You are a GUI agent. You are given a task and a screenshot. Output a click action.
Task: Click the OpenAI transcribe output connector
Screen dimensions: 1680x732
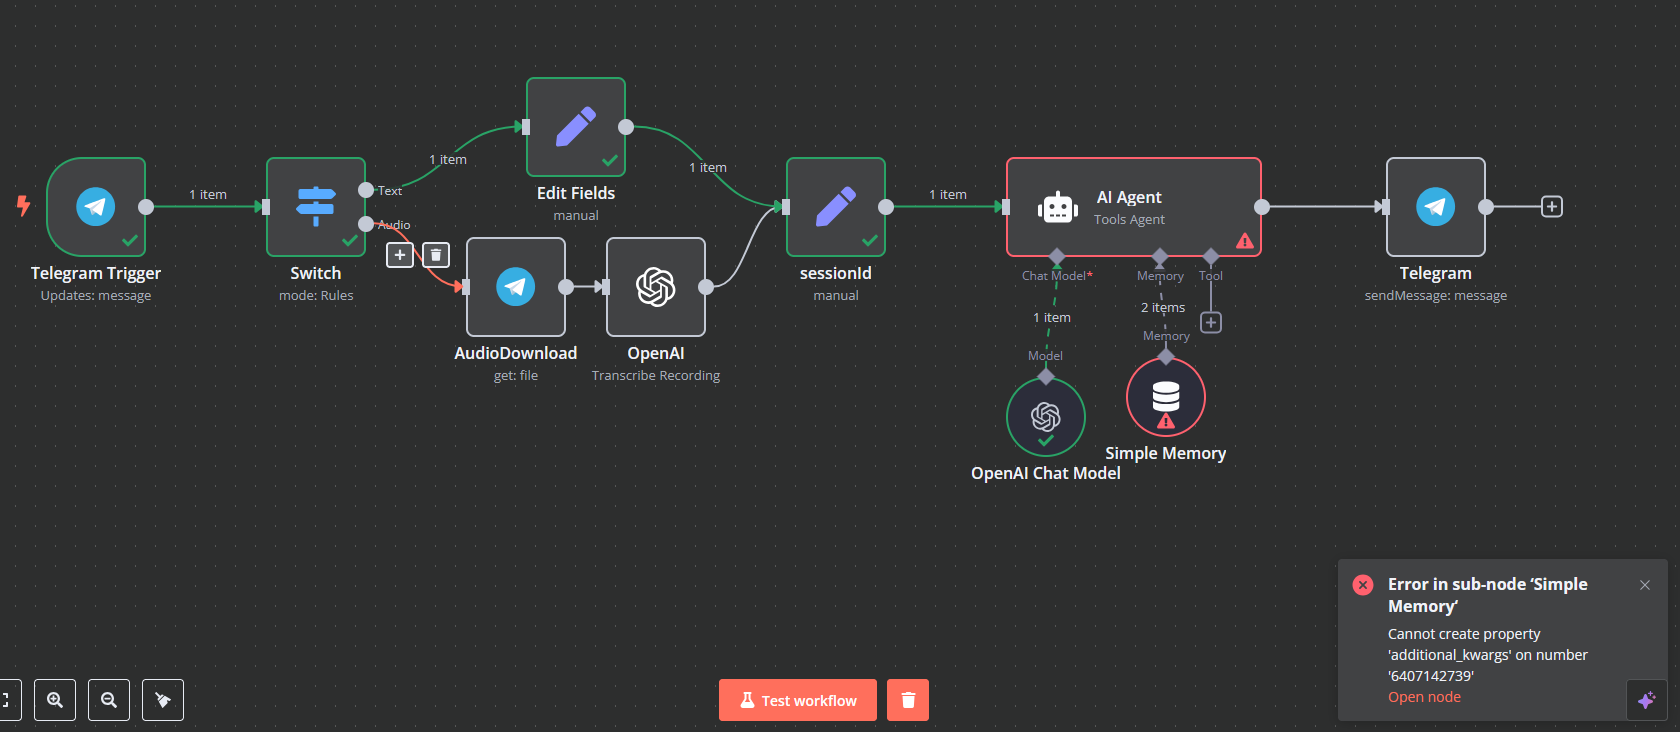tap(706, 287)
